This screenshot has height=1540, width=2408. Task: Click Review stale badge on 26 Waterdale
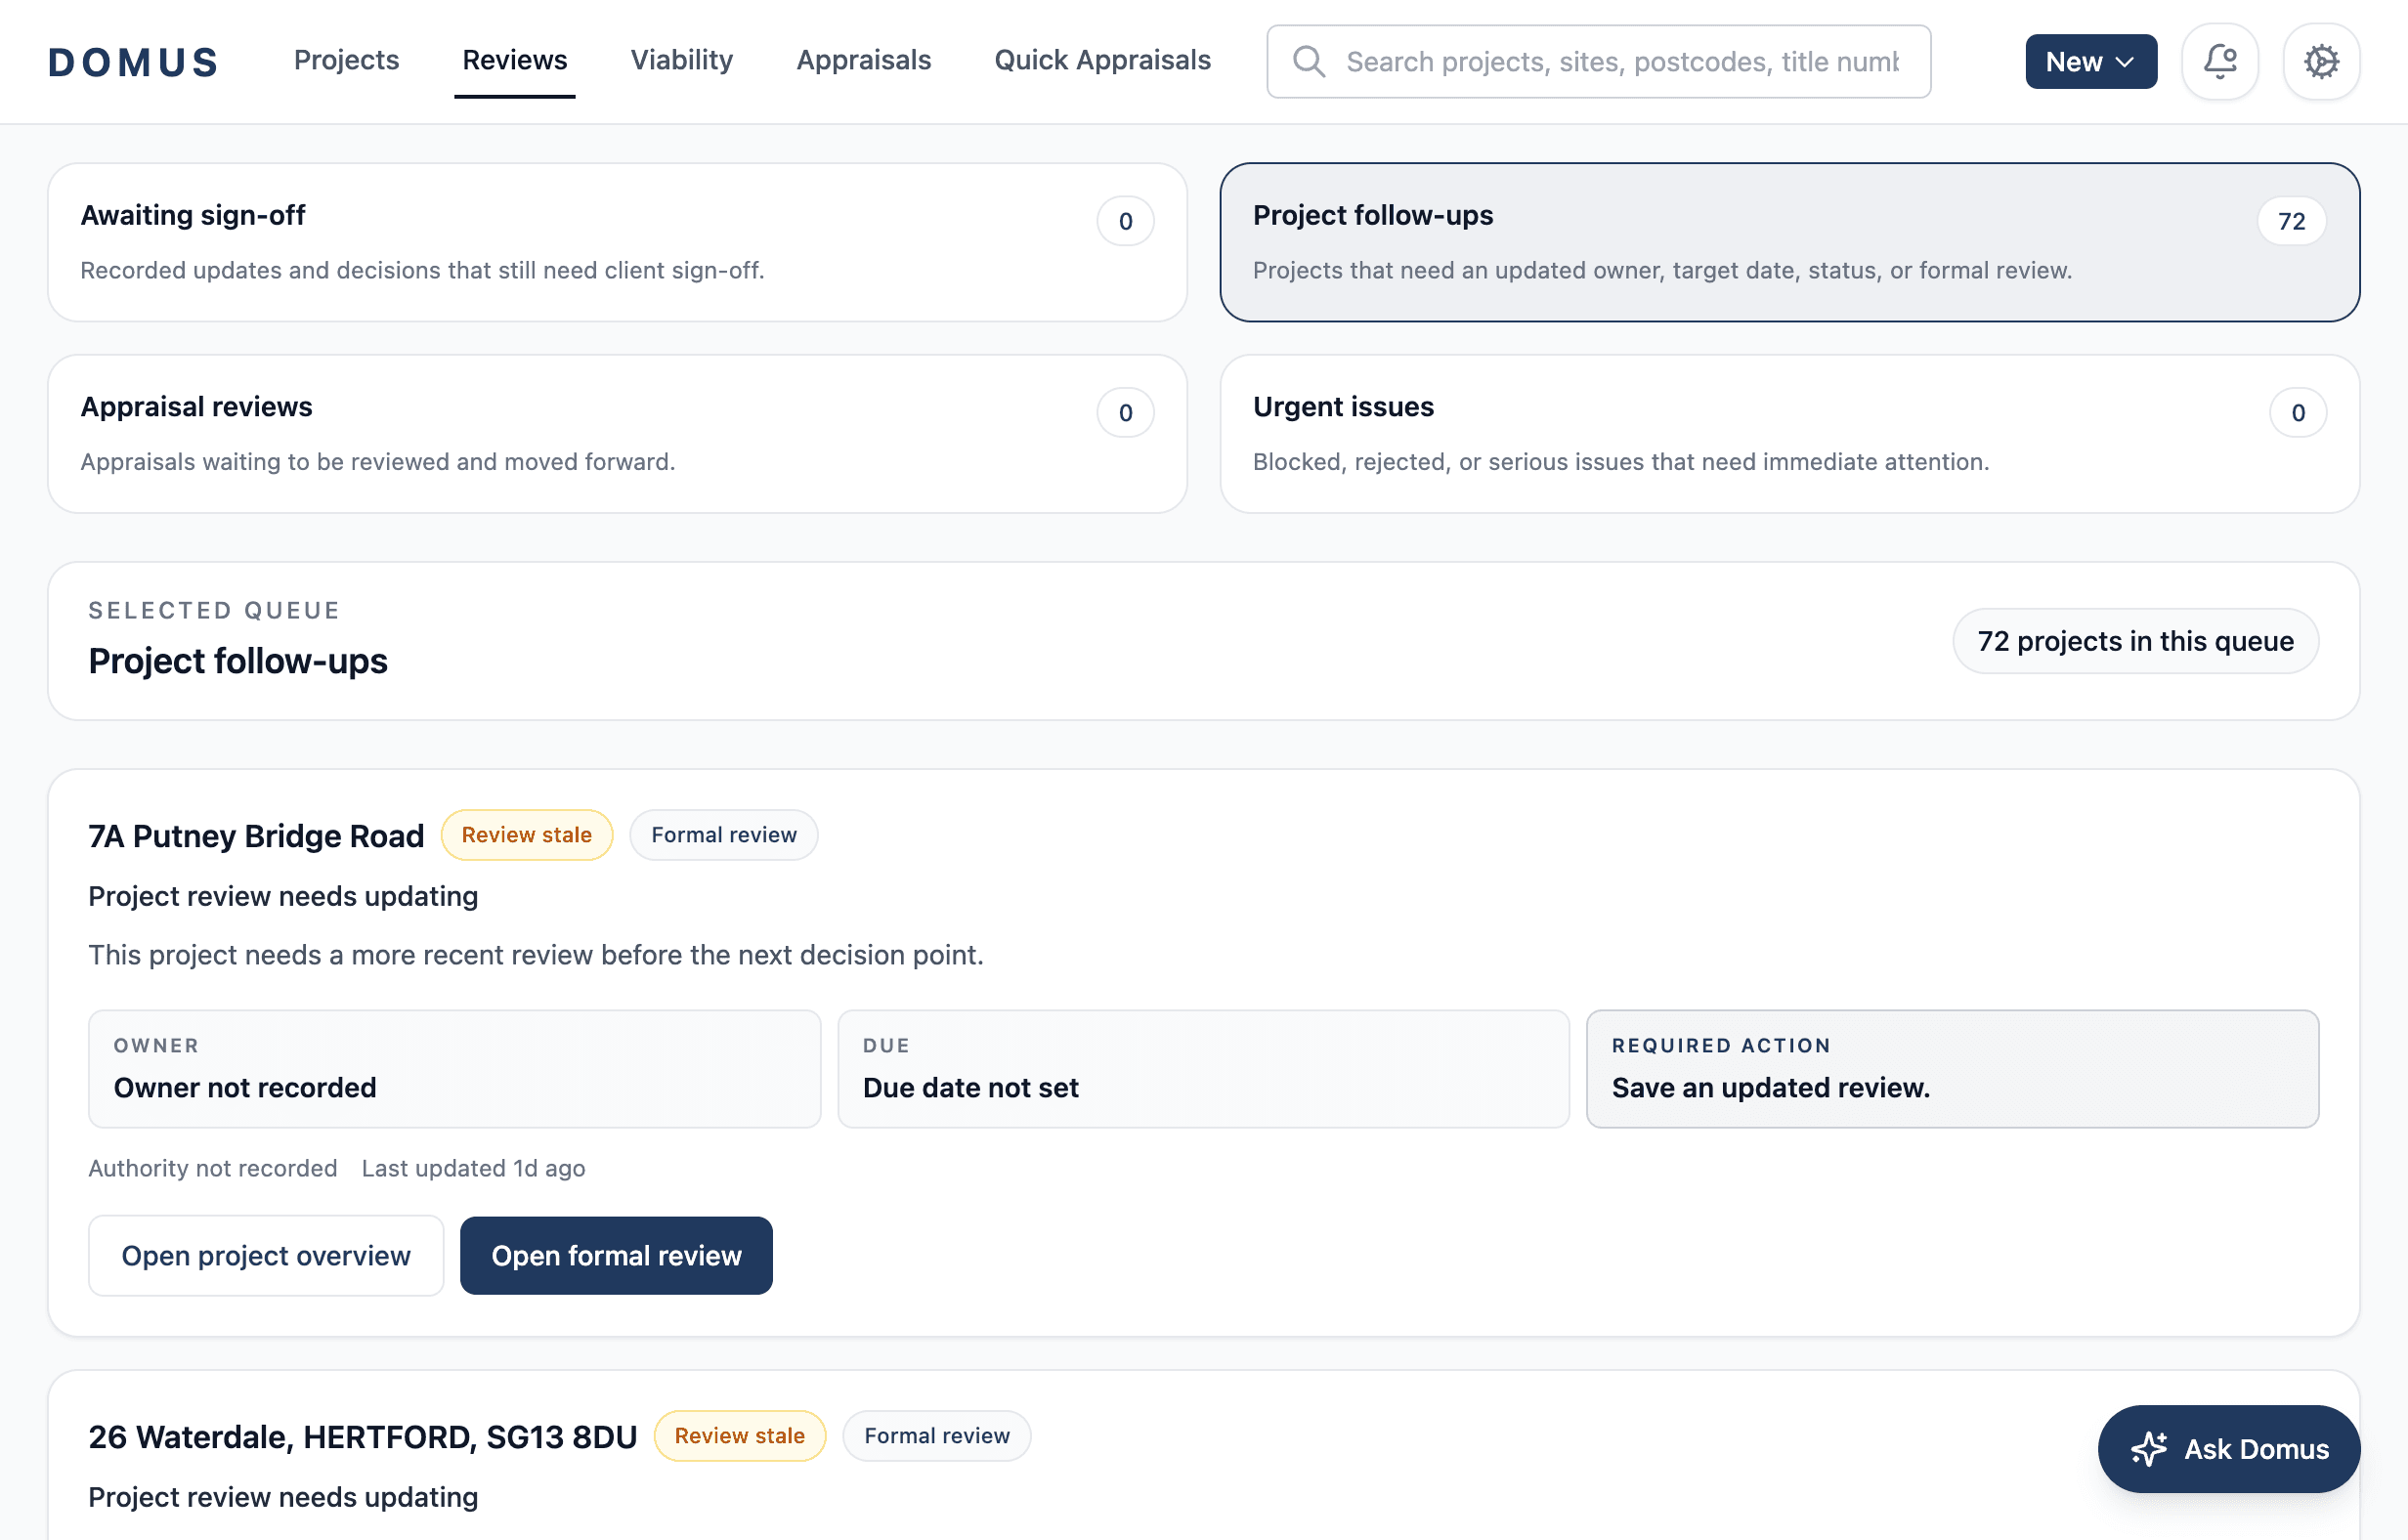coord(739,1436)
